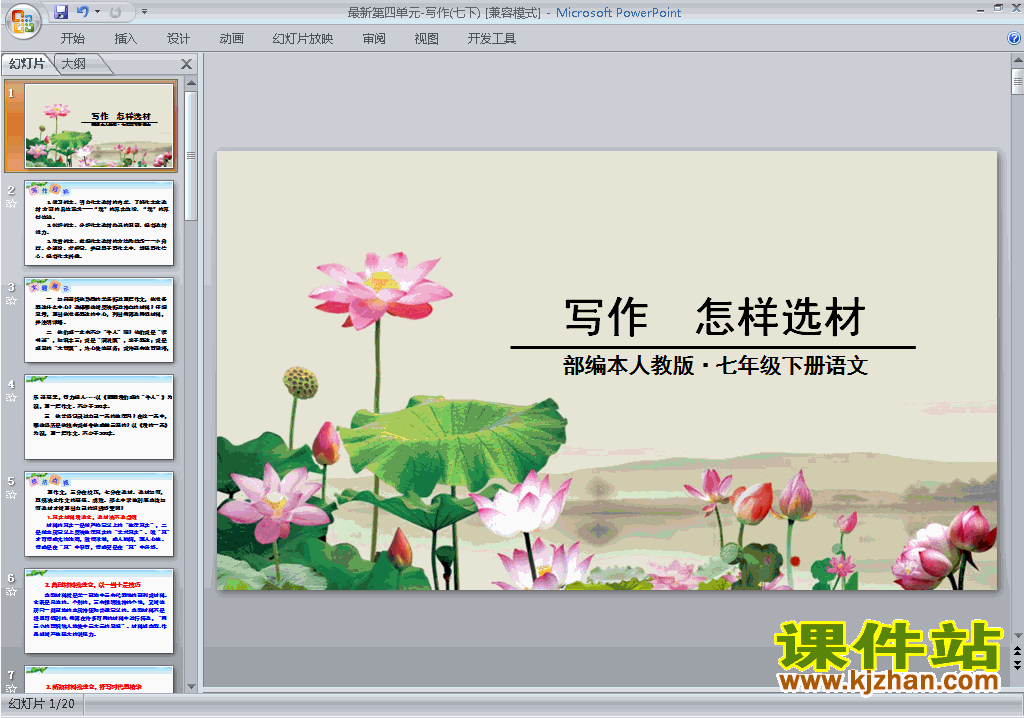
Task: Click animation star icon under slide 3
Action: tap(11, 301)
